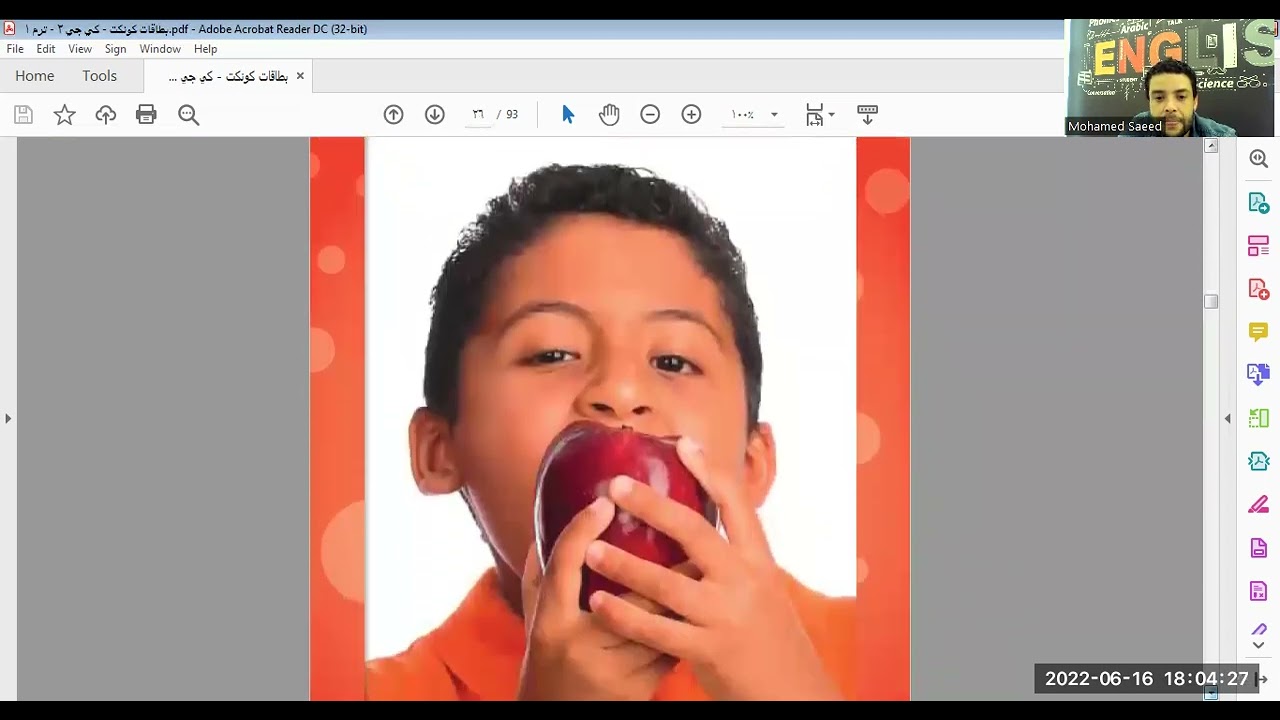Click the partially visible purple pencil tool icon
1280x720 pixels.
tap(1259, 629)
